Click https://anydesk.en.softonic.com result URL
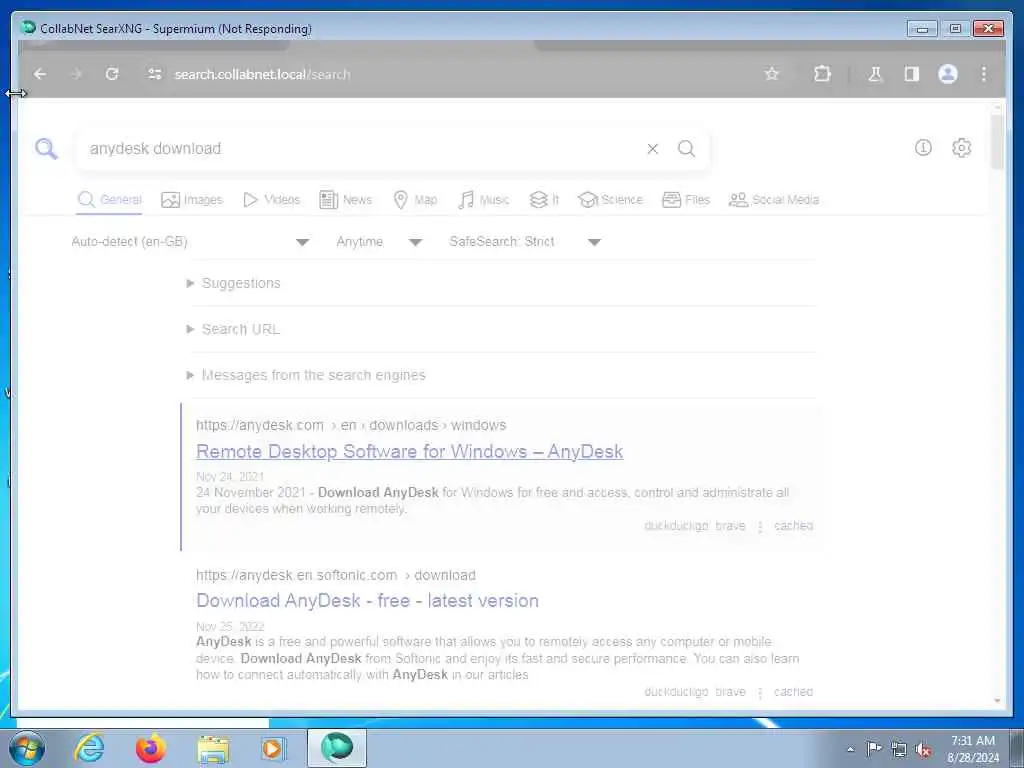The image size is (1024, 768). tap(336, 575)
